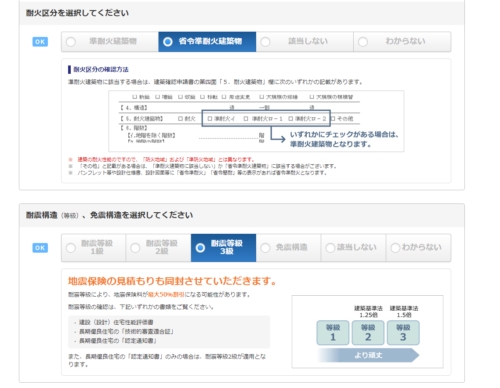Select the 免震構造 radio option
Screen dimensions: 500x388
(x=288, y=248)
